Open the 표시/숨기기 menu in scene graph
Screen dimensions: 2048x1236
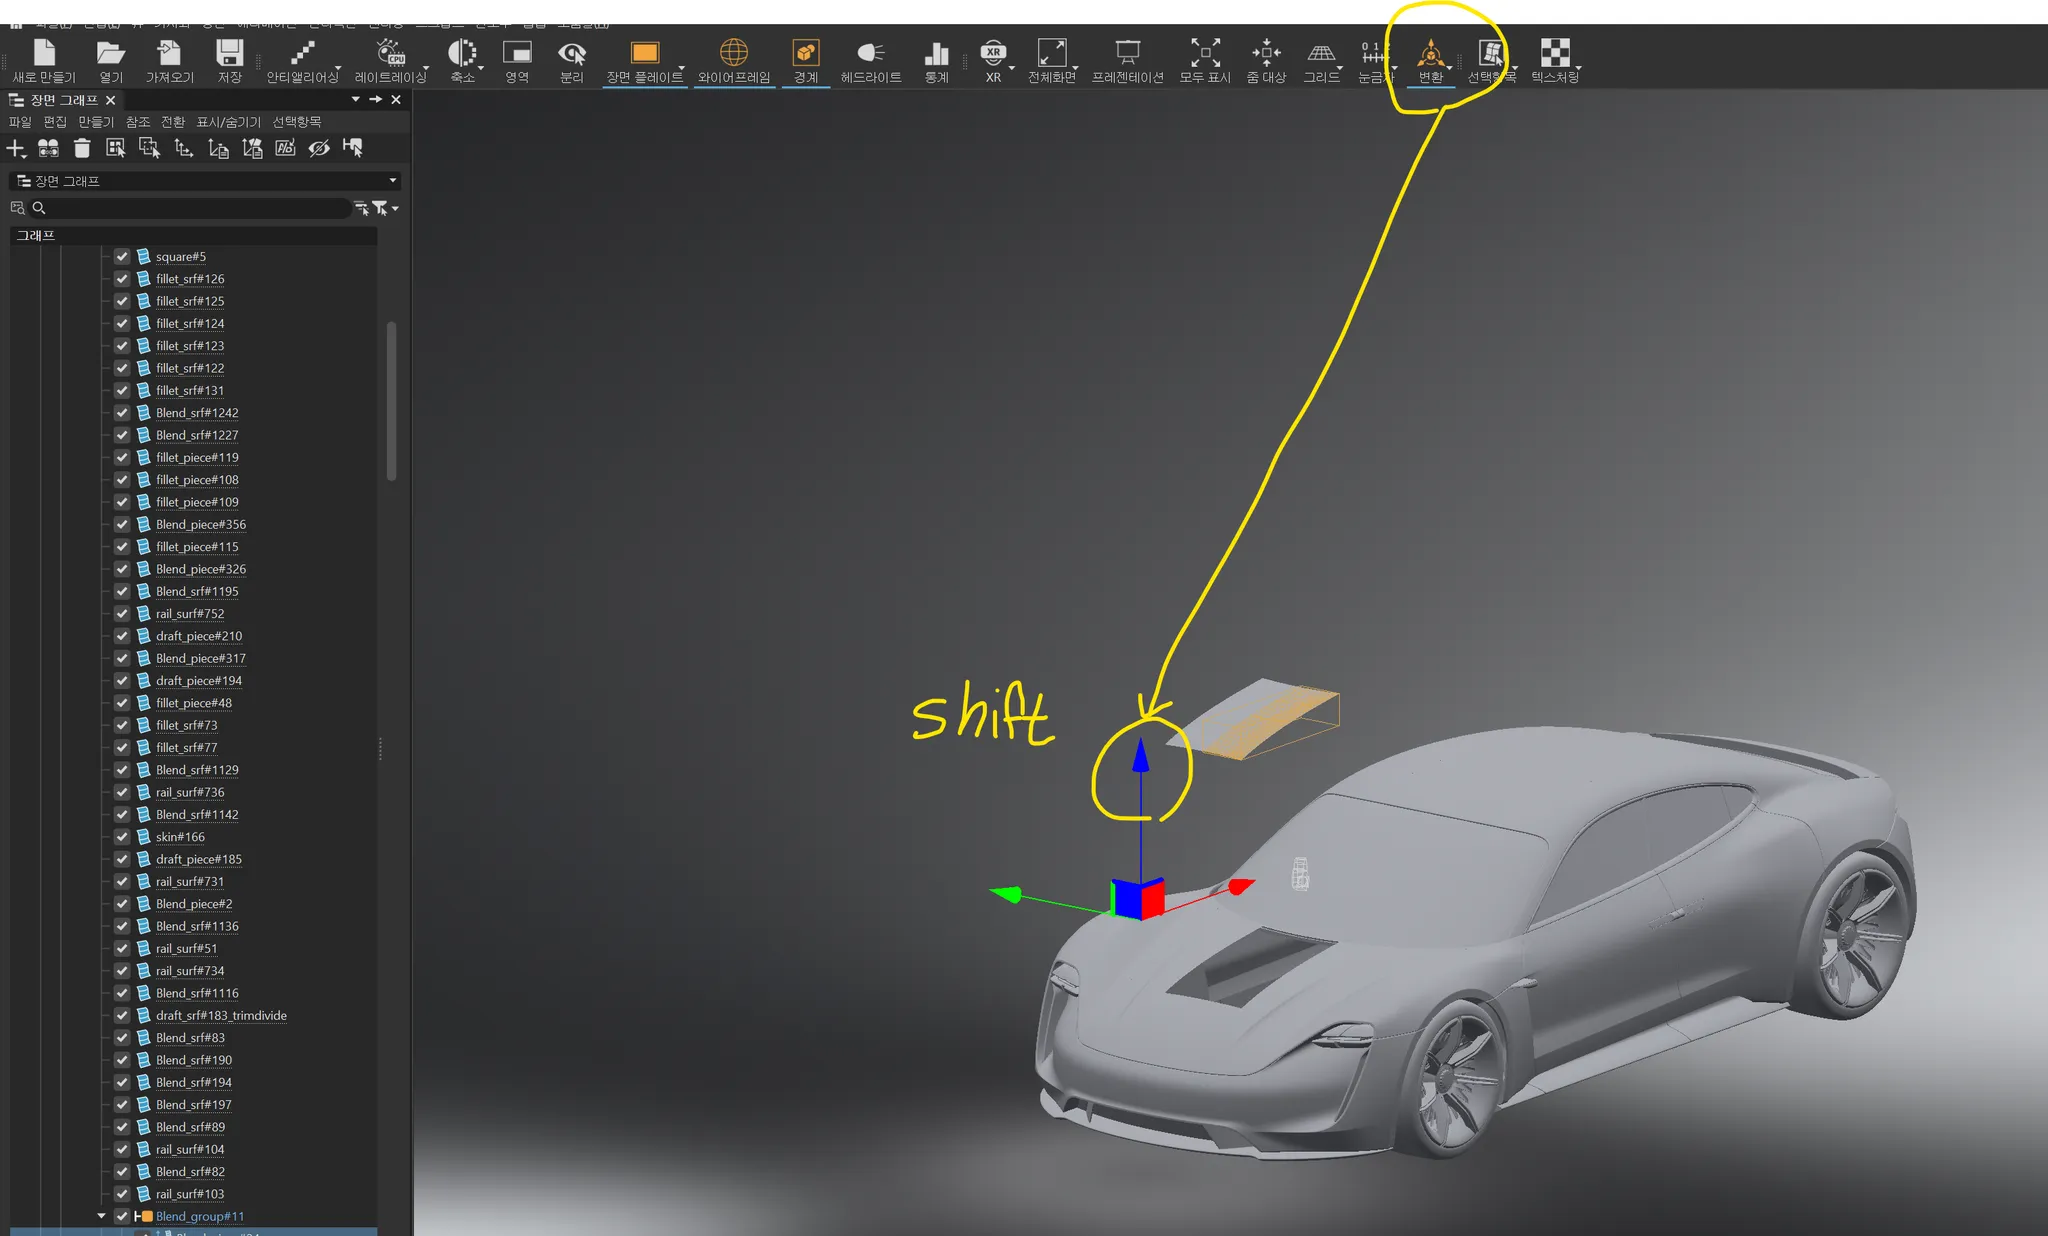228,122
